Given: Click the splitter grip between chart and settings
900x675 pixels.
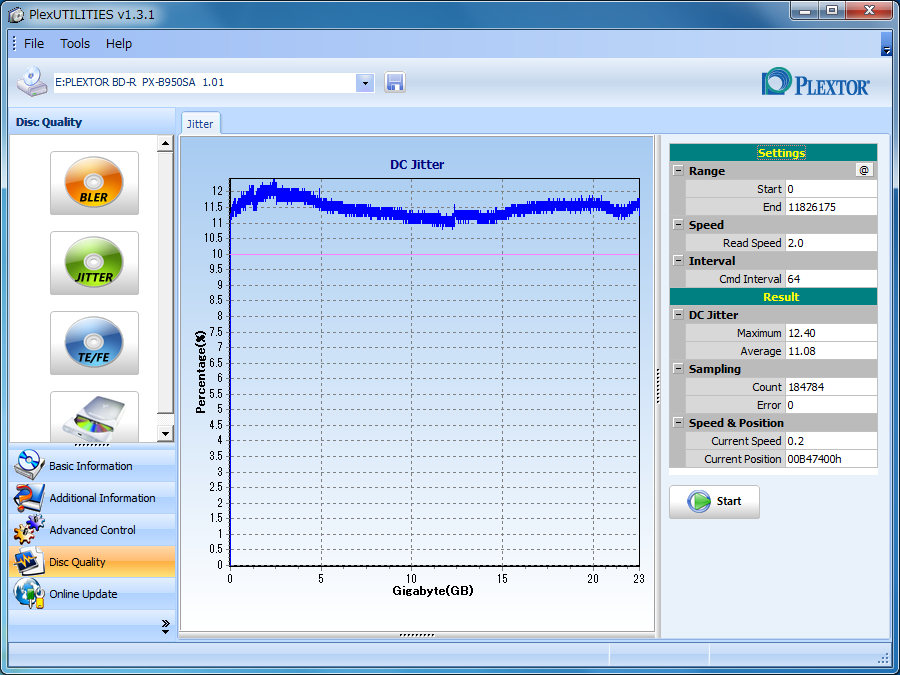Looking at the screenshot, I should [x=658, y=386].
